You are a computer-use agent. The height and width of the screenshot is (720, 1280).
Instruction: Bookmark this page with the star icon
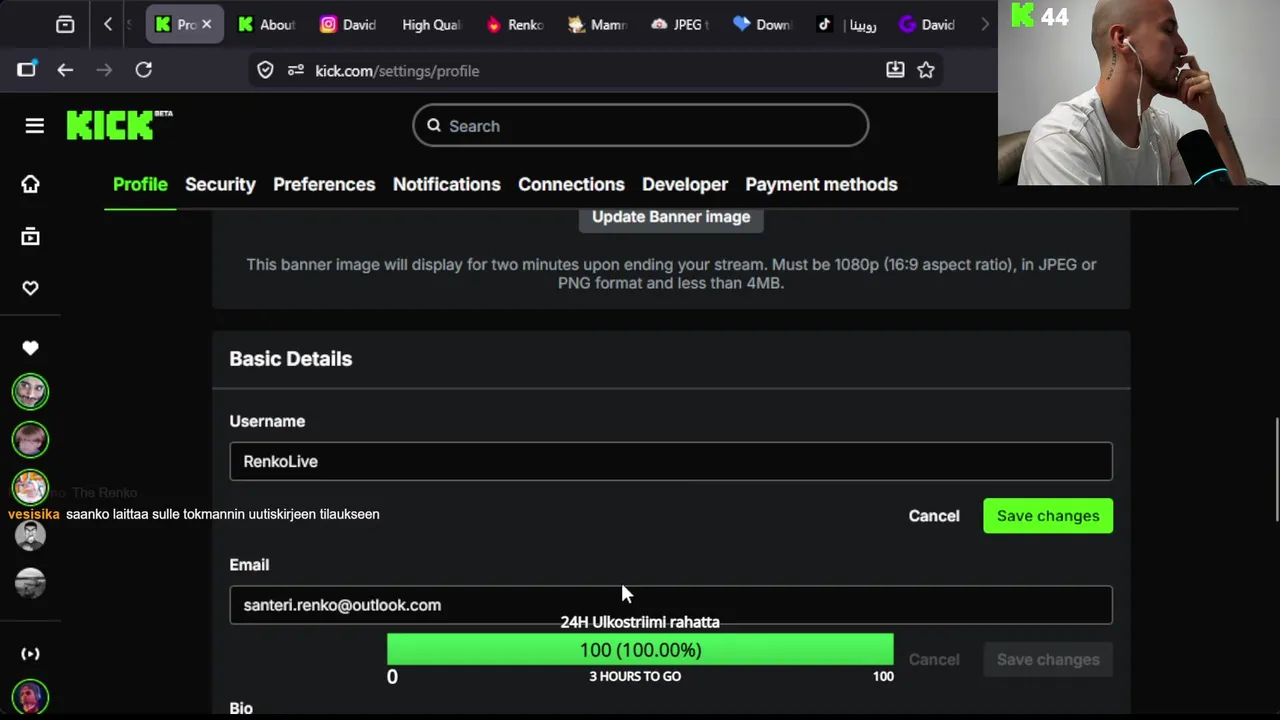click(926, 70)
